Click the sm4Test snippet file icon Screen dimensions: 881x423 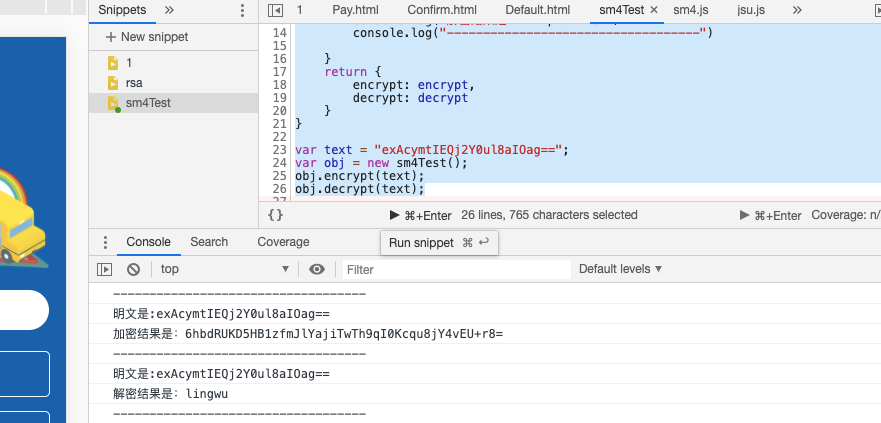(113, 103)
